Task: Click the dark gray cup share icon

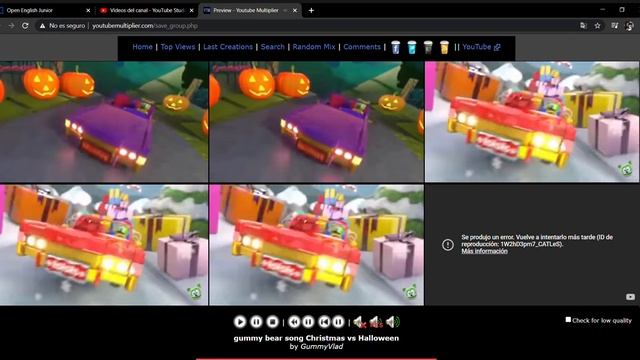Action: [x=428, y=47]
